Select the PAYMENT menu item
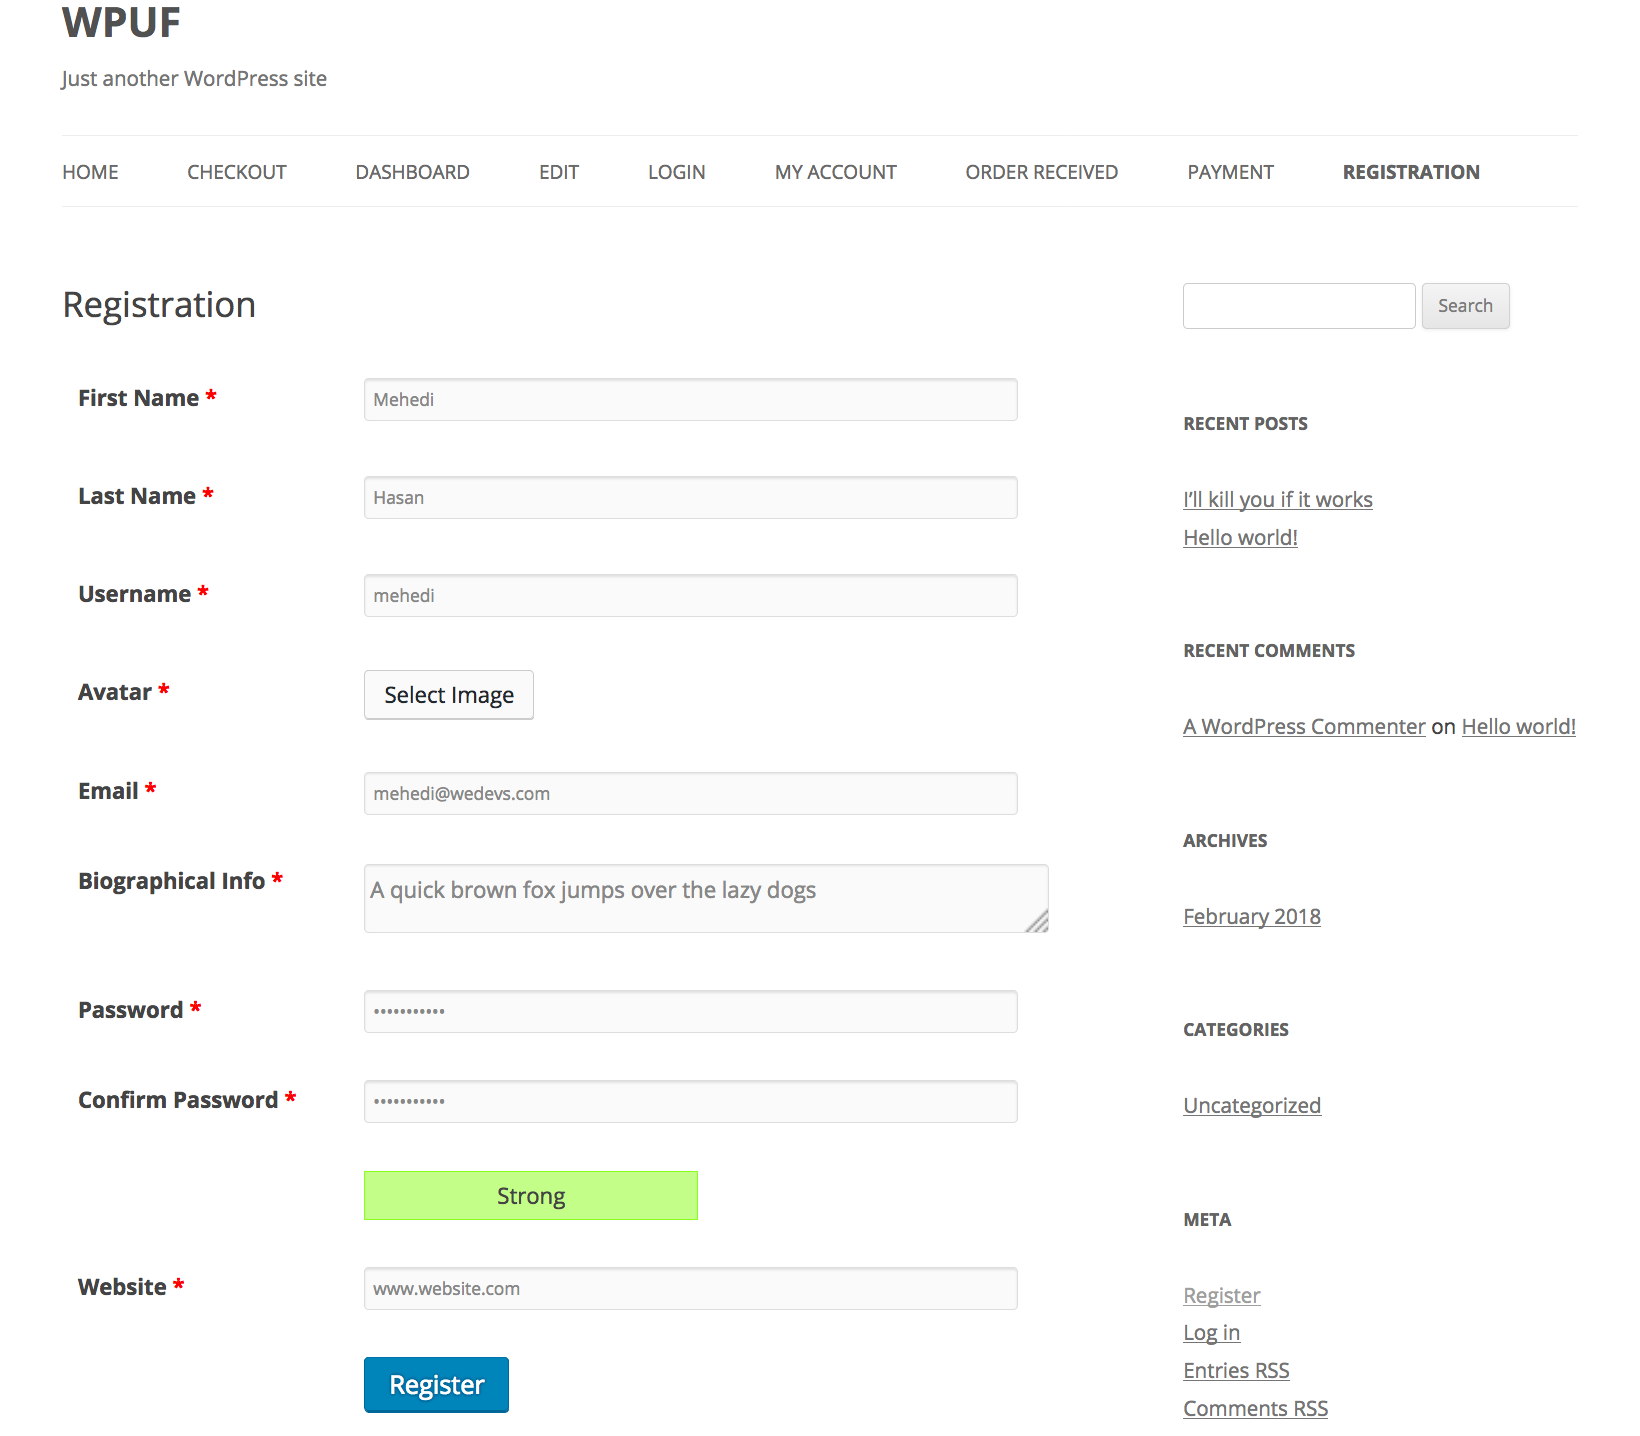This screenshot has height=1436, width=1640. [x=1231, y=172]
